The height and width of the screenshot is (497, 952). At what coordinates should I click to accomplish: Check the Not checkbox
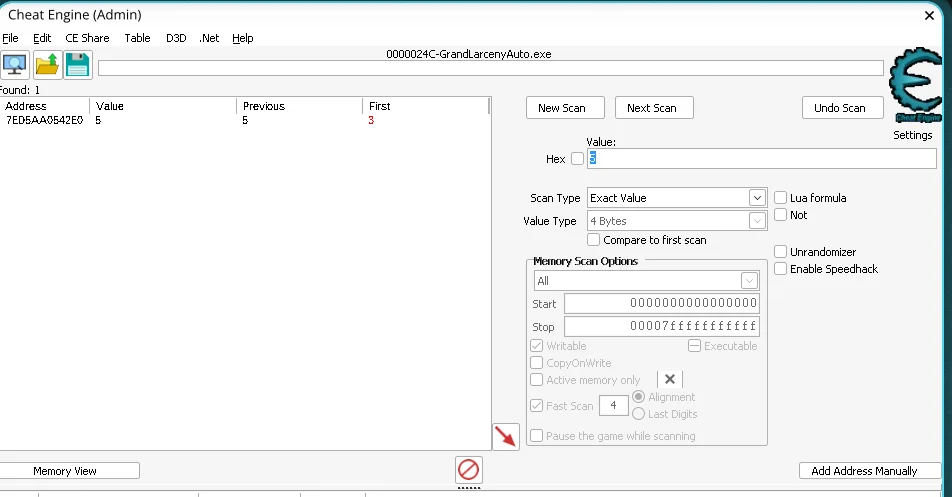(x=781, y=215)
